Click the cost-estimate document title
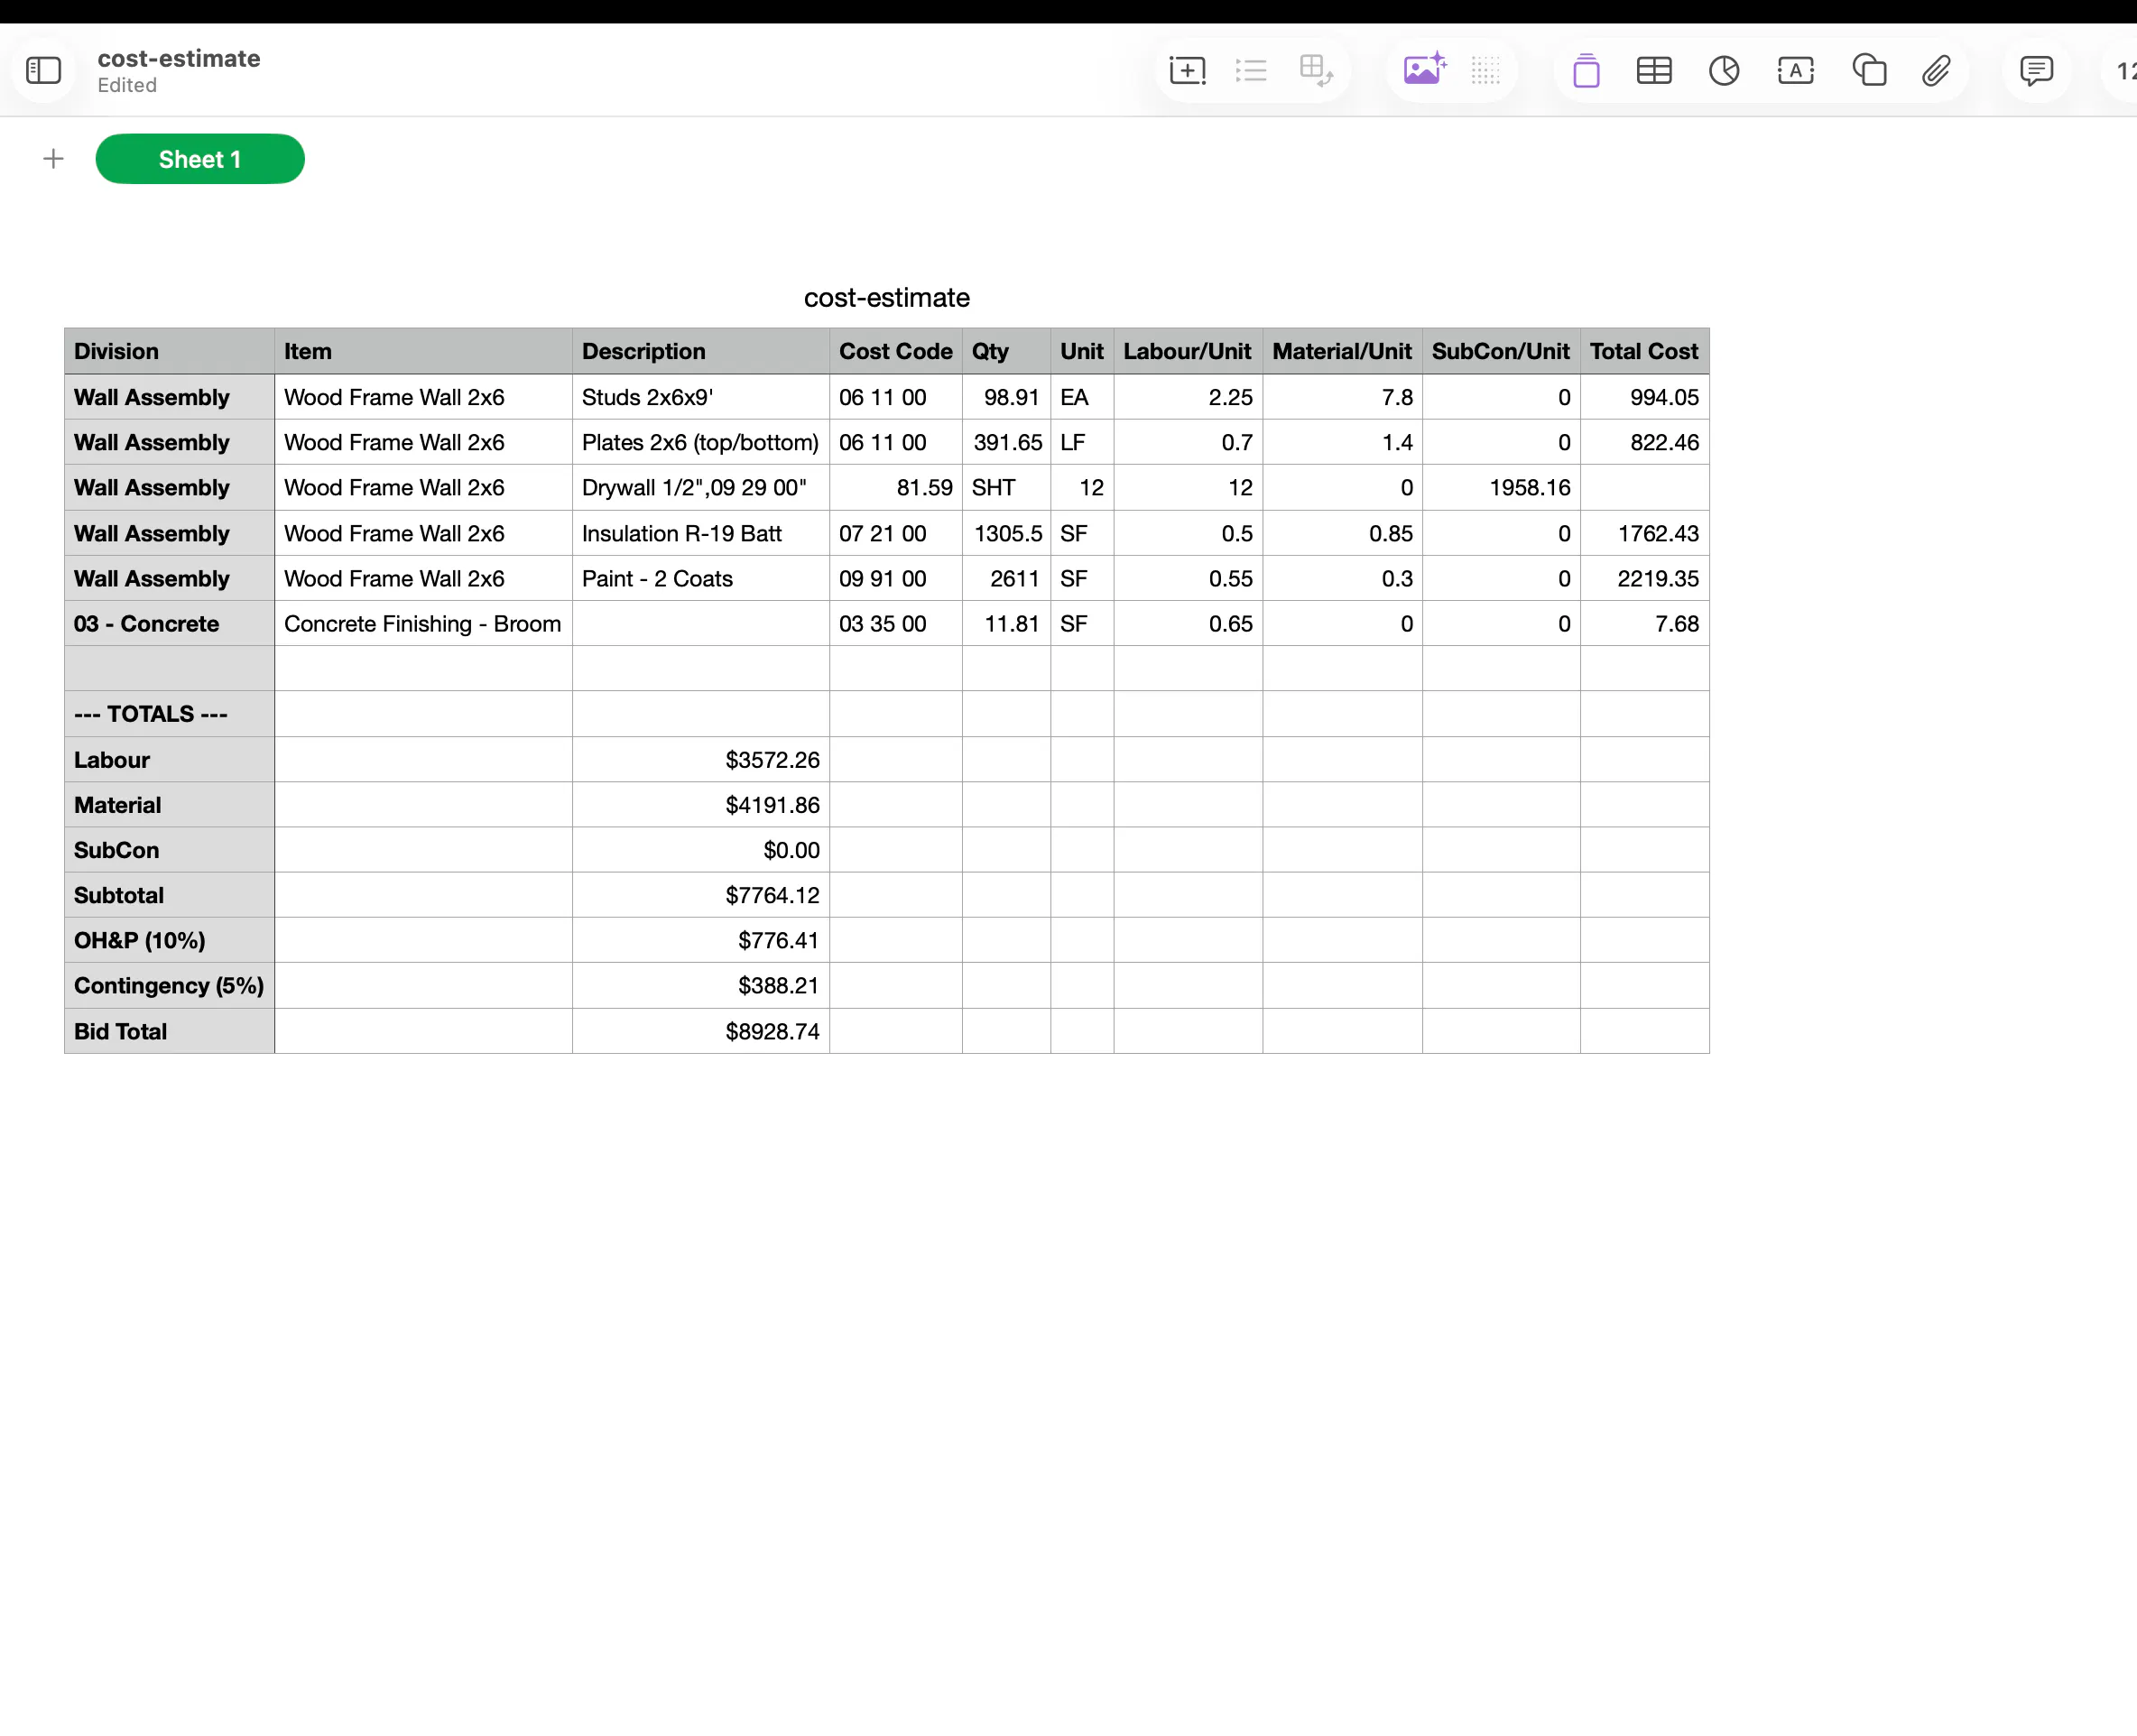2137x1736 pixels. click(x=179, y=58)
